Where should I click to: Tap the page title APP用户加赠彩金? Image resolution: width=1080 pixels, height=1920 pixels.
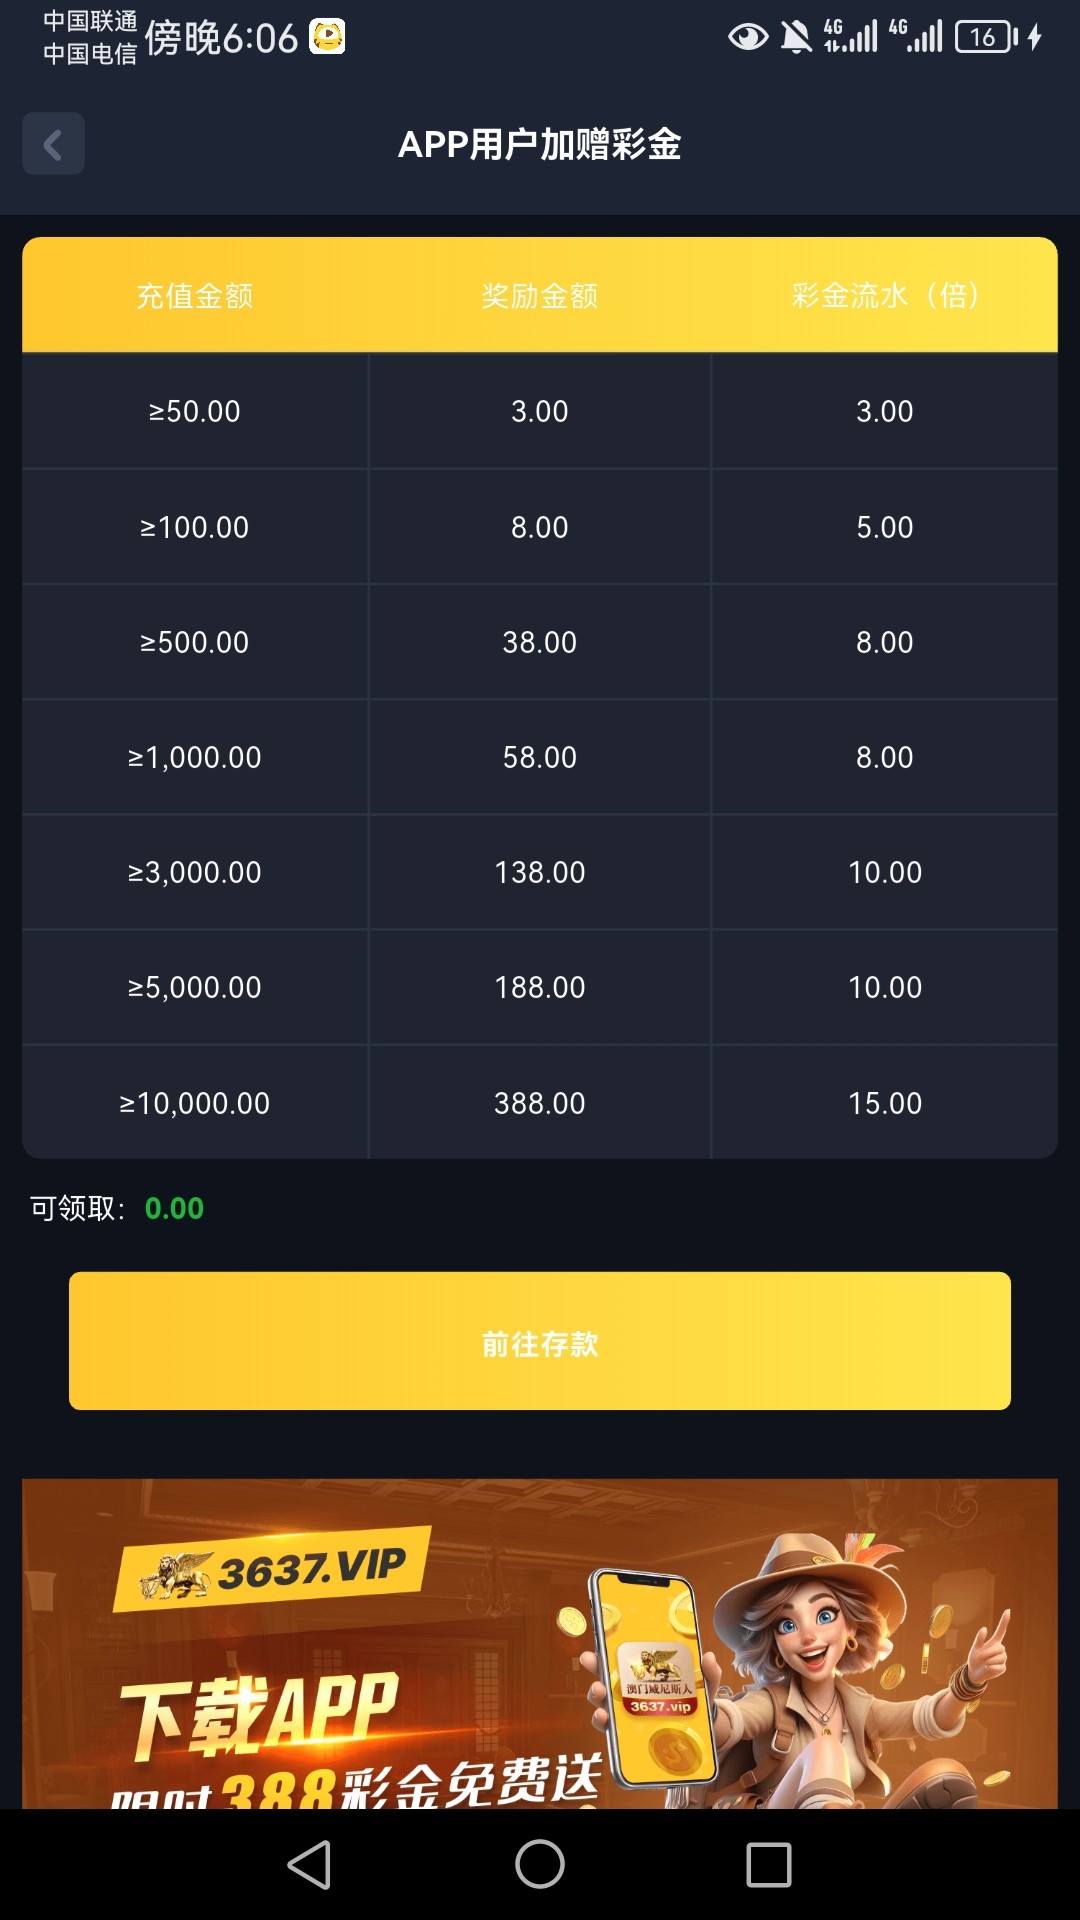540,145
